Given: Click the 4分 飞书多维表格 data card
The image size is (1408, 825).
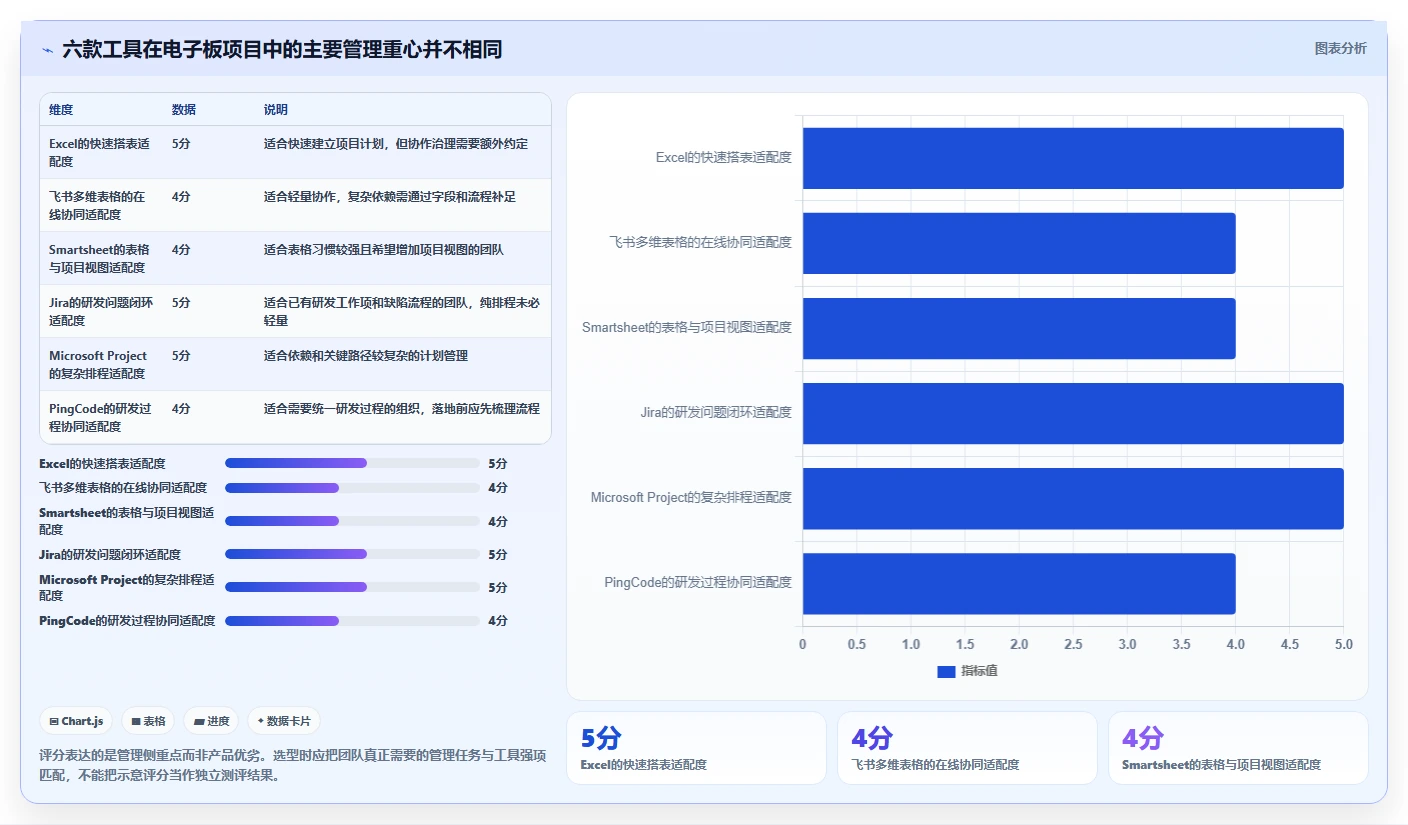Looking at the screenshot, I should [967, 748].
